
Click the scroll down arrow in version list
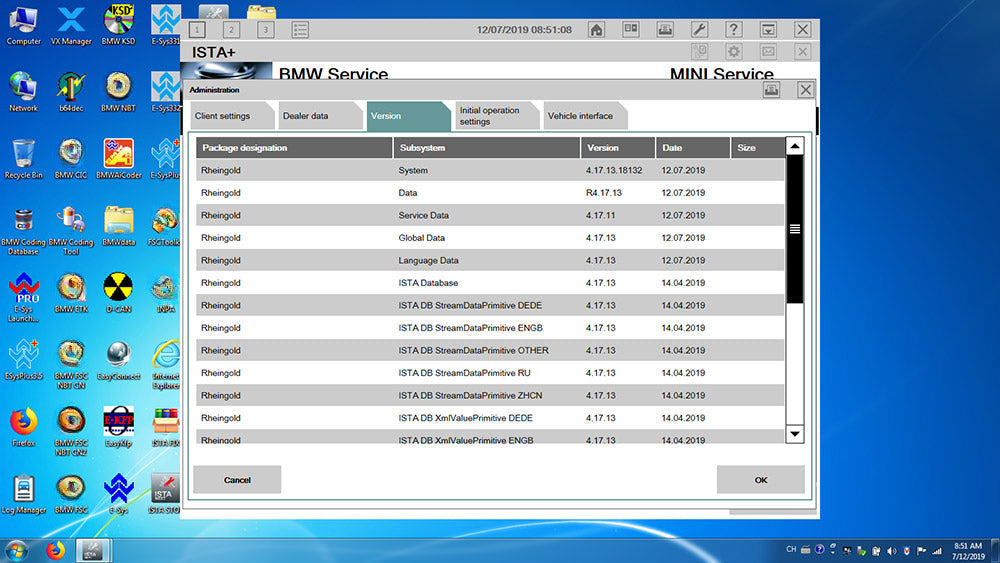[x=795, y=434]
